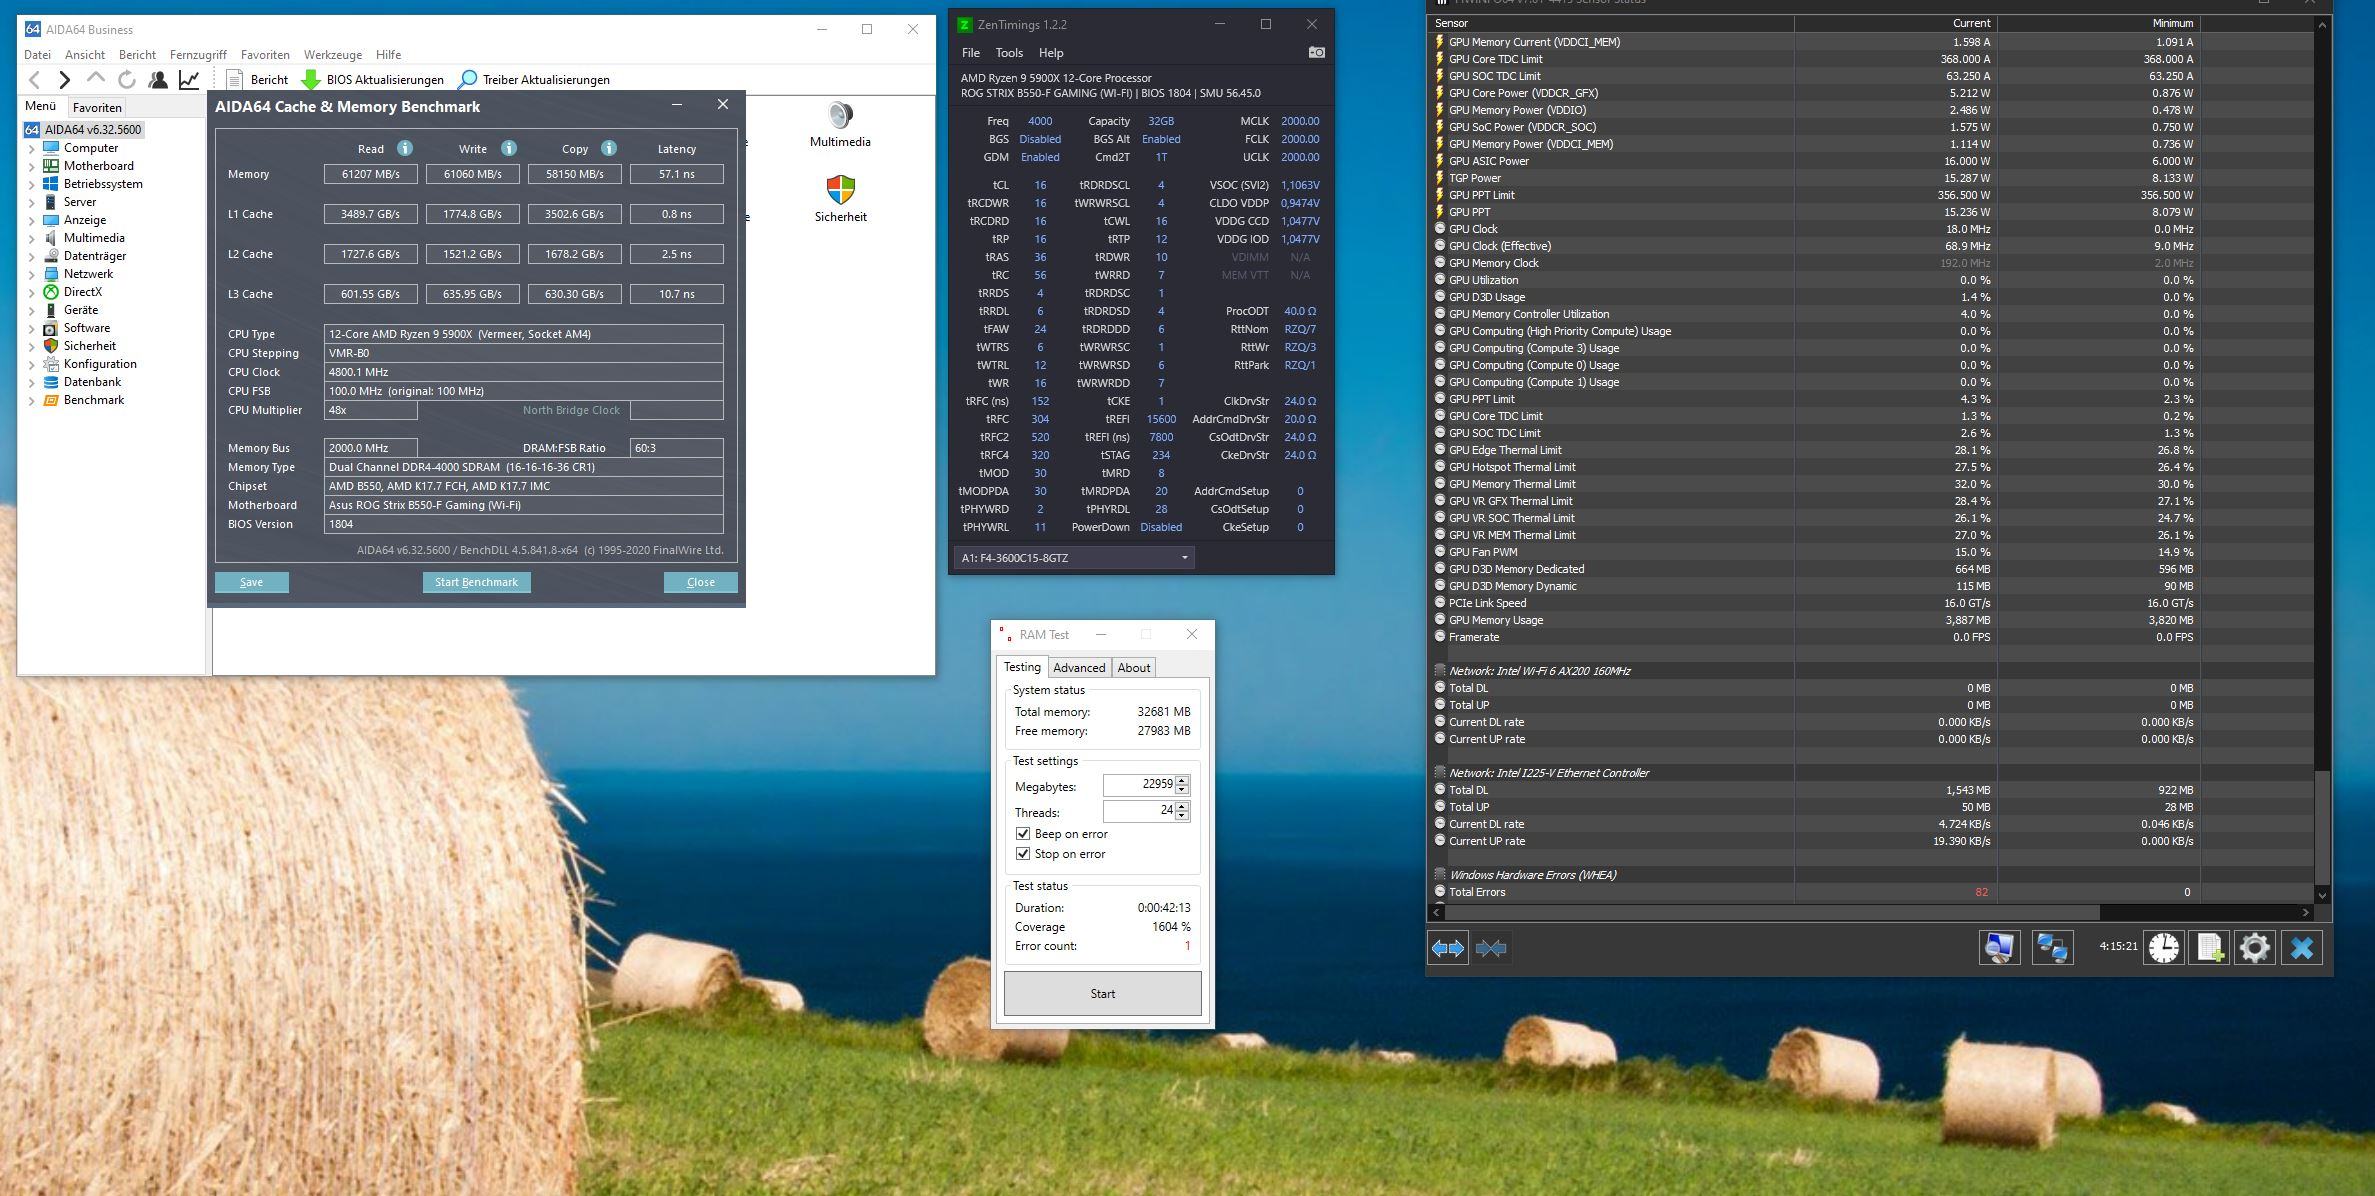Click the Read info icon in benchmark
The height and width of the screenshot is (1196, 2375).
pyautogui.click(x=405, y=148)
